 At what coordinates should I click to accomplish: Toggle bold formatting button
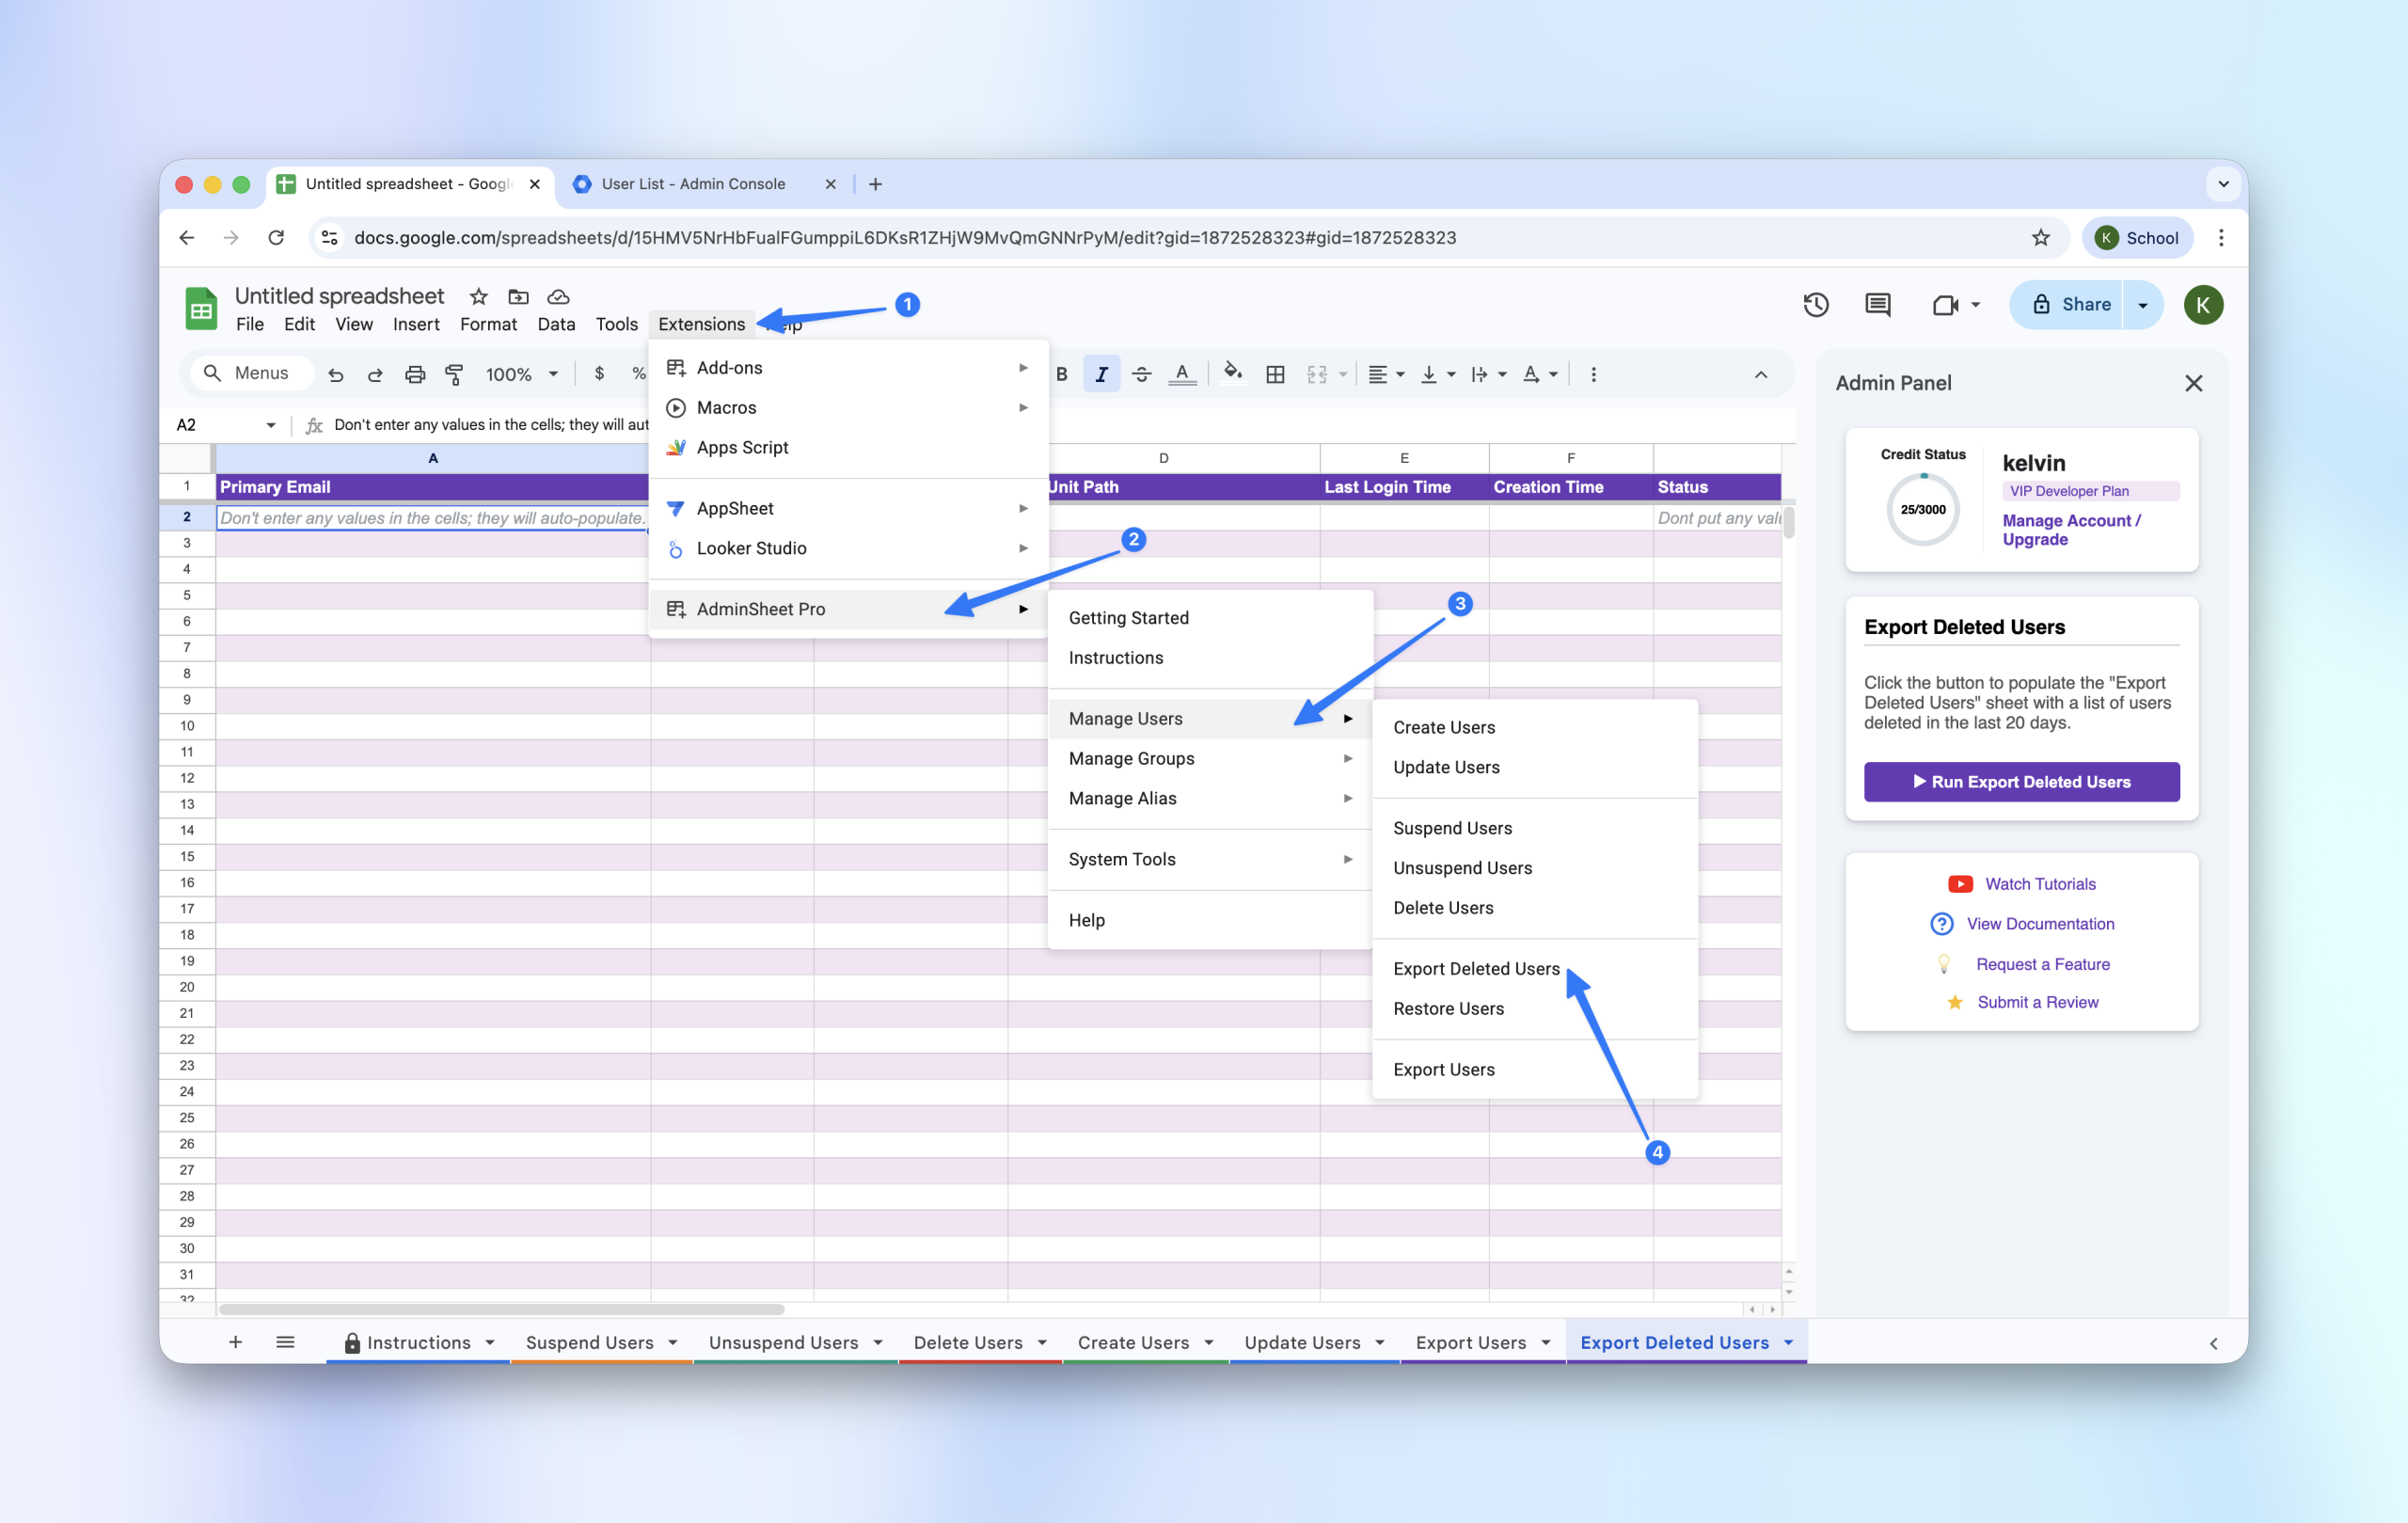pos(1062,374)
